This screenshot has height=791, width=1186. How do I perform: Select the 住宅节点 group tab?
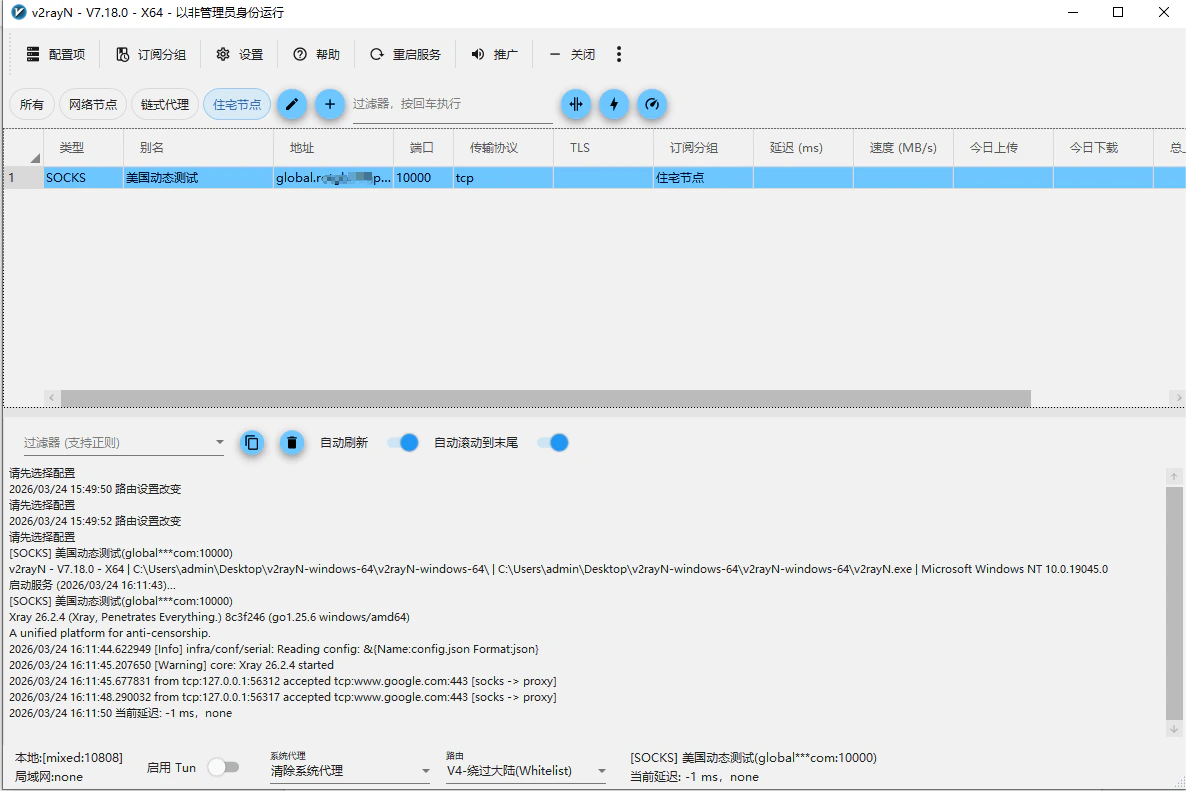tap(237, 104)
